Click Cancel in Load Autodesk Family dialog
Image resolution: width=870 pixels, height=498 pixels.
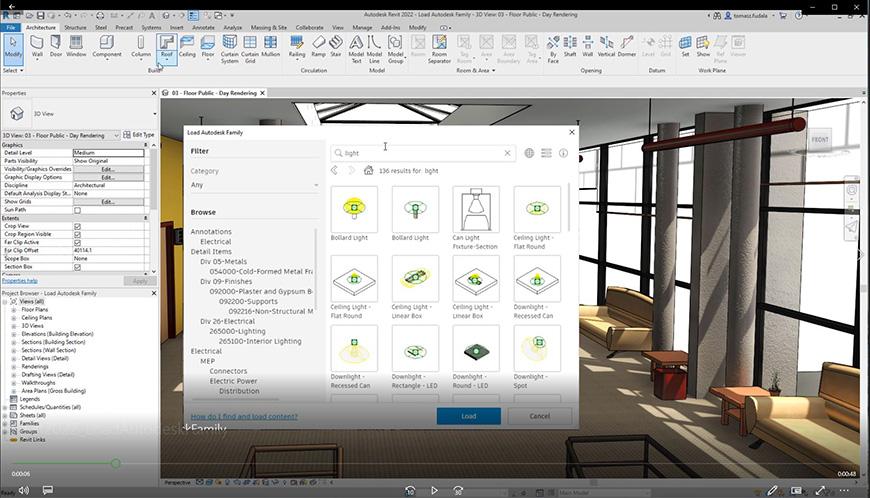tap(539, 416)
